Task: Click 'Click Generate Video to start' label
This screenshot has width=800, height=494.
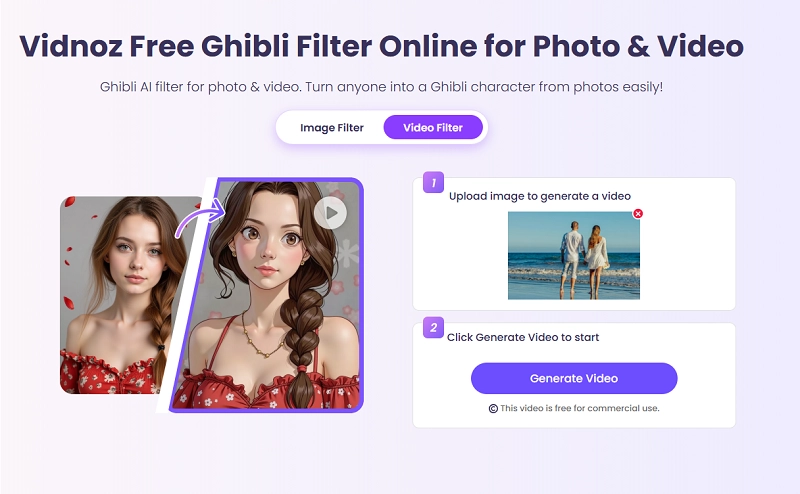Action: [523, 337]
